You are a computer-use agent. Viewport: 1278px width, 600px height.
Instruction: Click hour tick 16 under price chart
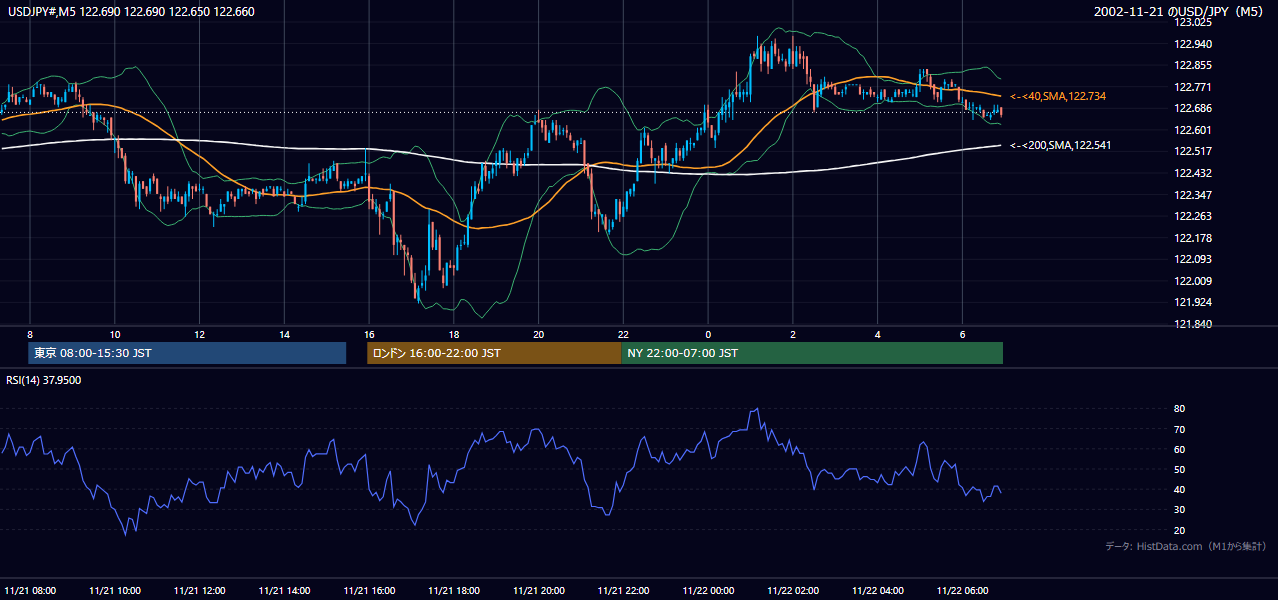point(369,334)
